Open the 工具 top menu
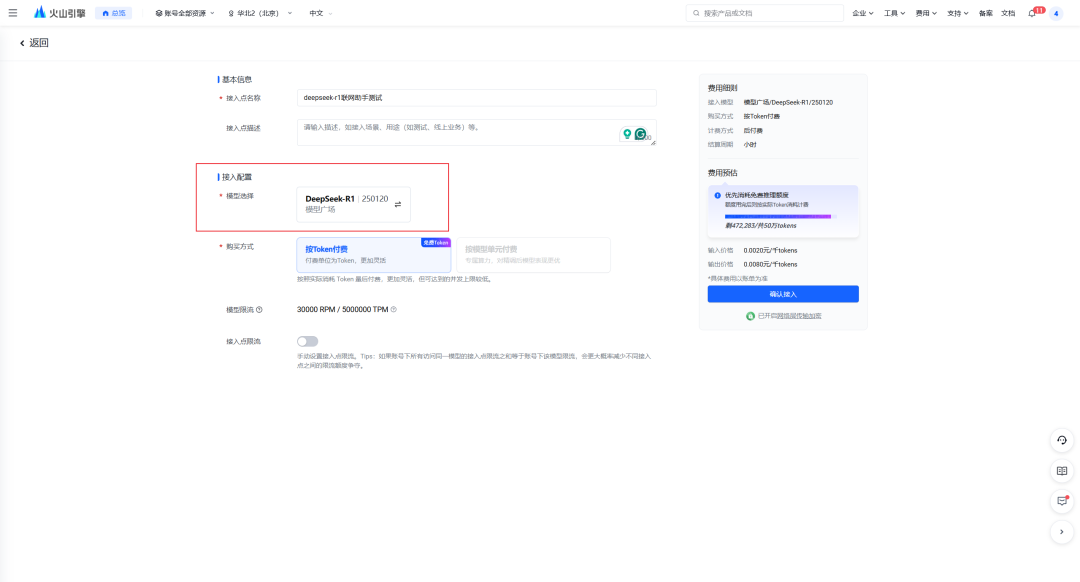 pos(894,13)
